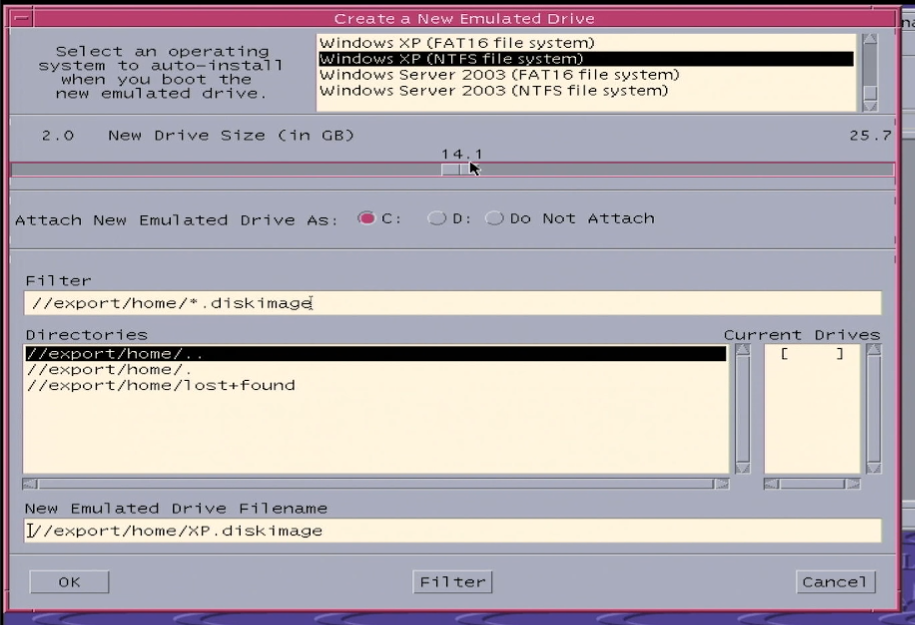This screenshot has width=915, height=625.
Task: Choose Windows Server 2003 (NTFS file system)
Action: coord(586,90)
